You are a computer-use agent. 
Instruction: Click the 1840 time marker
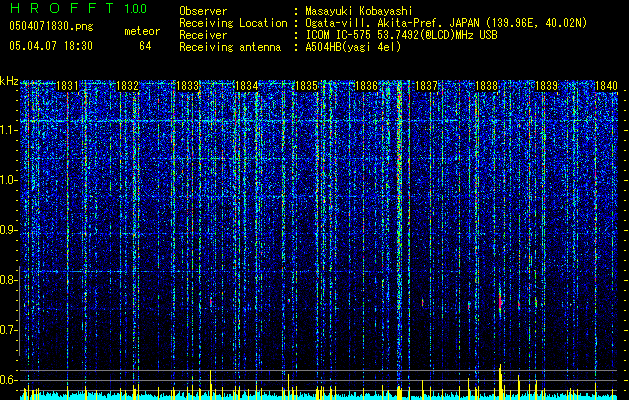[606, 86]
